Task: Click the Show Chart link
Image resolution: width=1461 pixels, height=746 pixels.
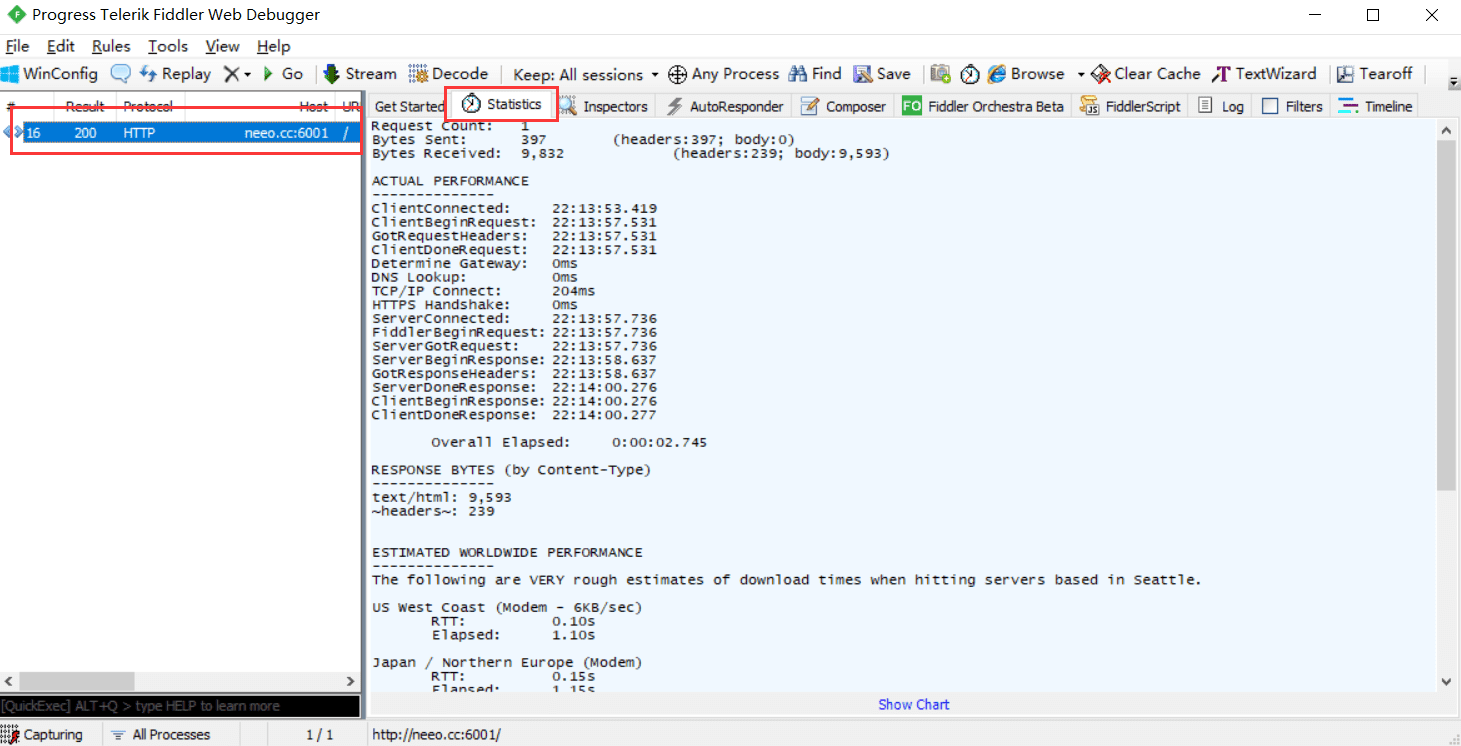Action: [x=913, y=704]
